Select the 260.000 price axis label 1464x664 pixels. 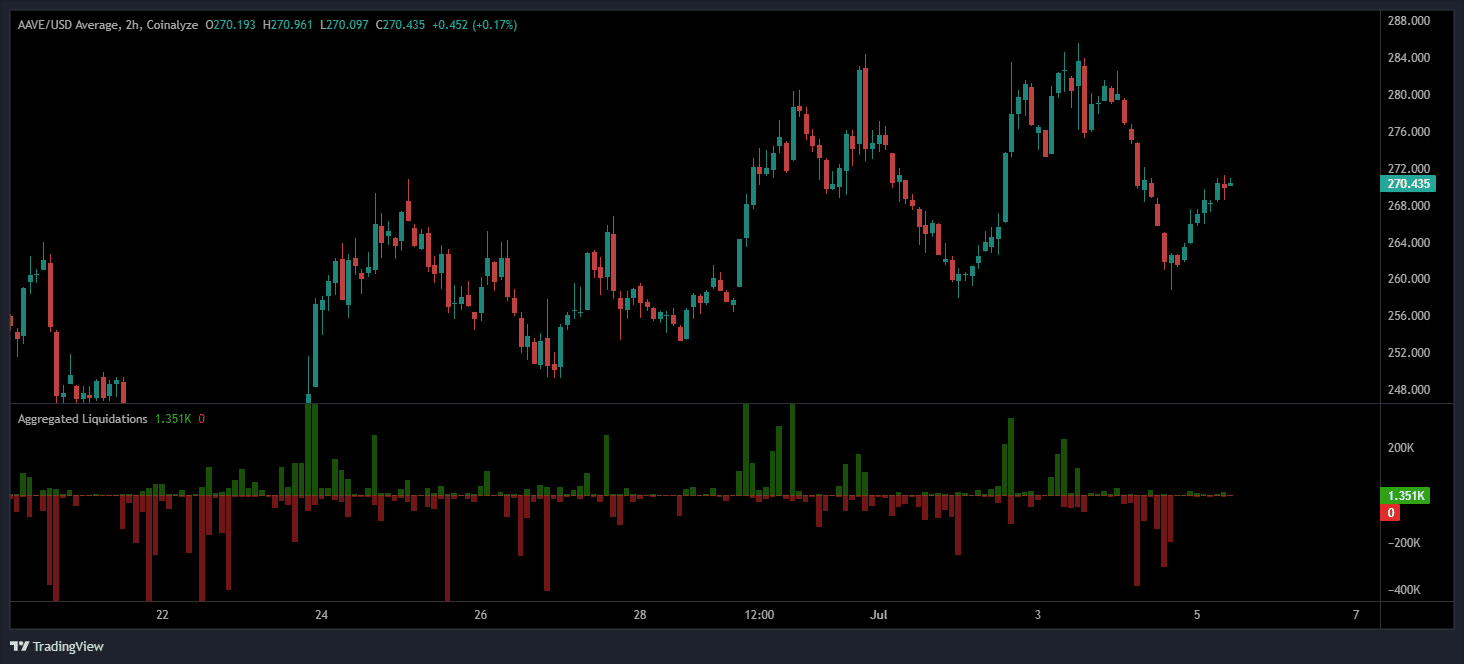coord(1409,279)
